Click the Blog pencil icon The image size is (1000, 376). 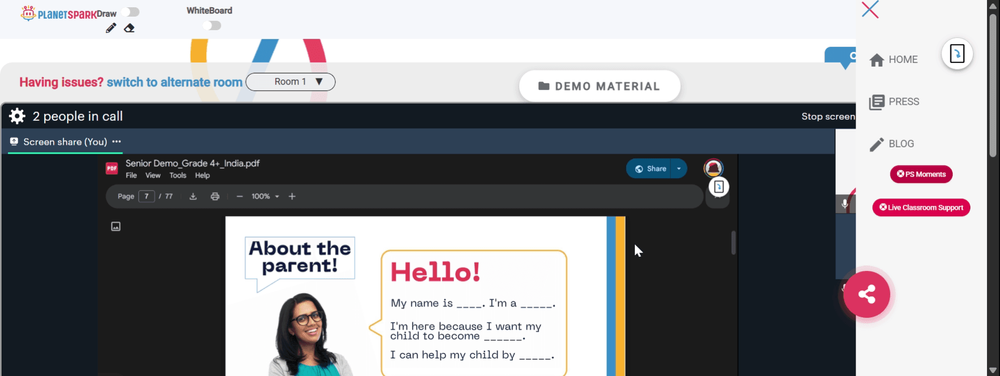877,144
